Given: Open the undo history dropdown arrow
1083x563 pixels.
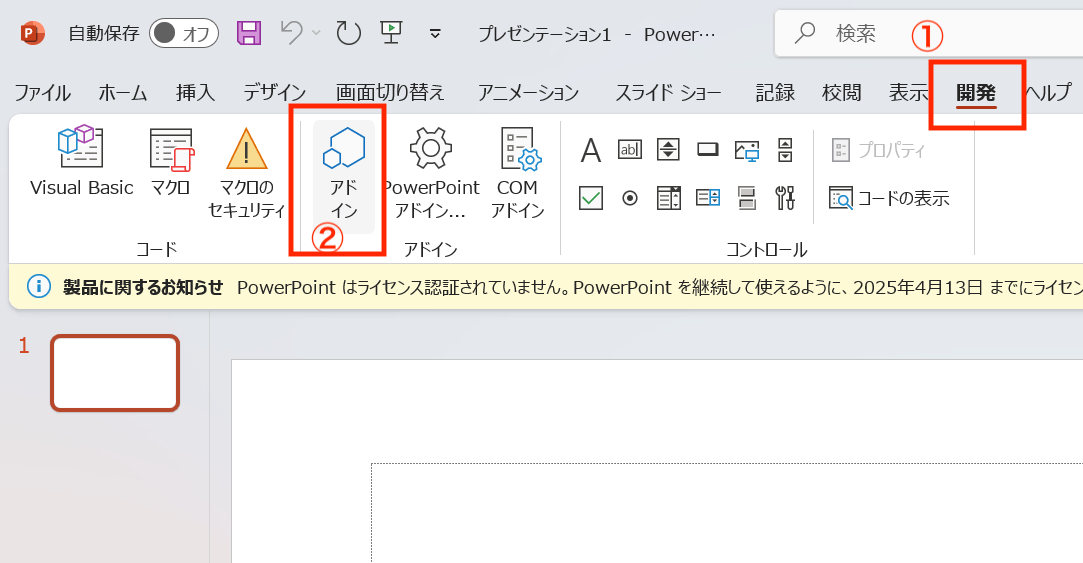Looking at the screenshot, I should [317, 33].
